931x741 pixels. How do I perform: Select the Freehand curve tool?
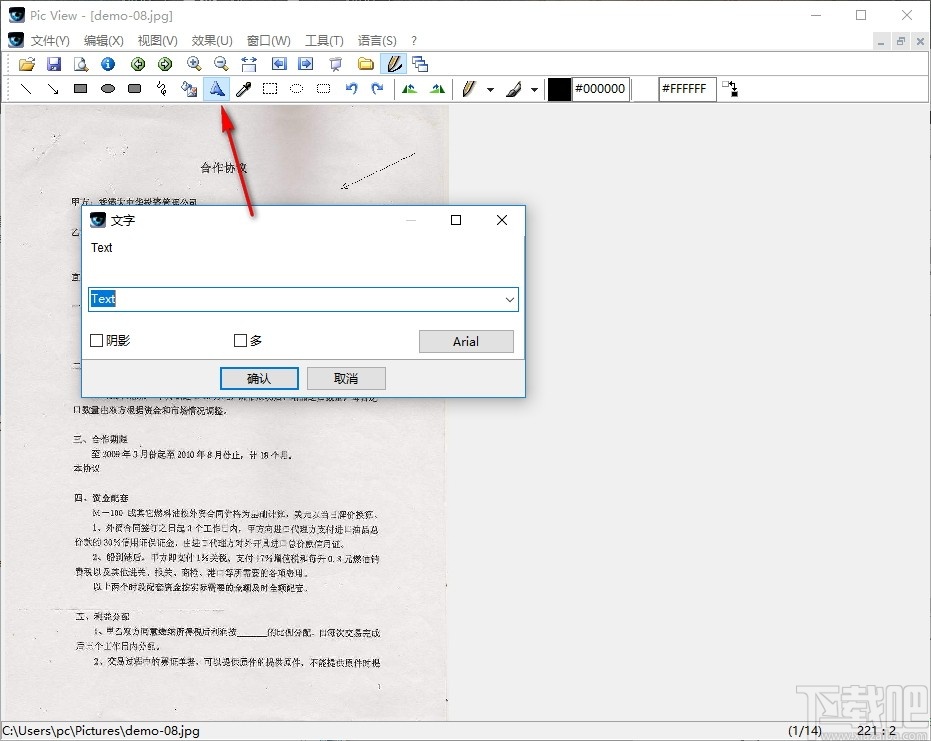[162, 89]
